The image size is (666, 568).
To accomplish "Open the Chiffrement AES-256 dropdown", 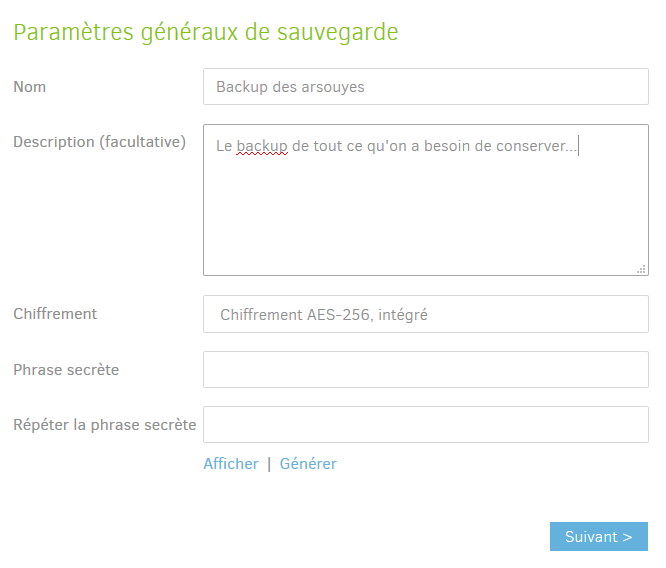I will [426, 314].
